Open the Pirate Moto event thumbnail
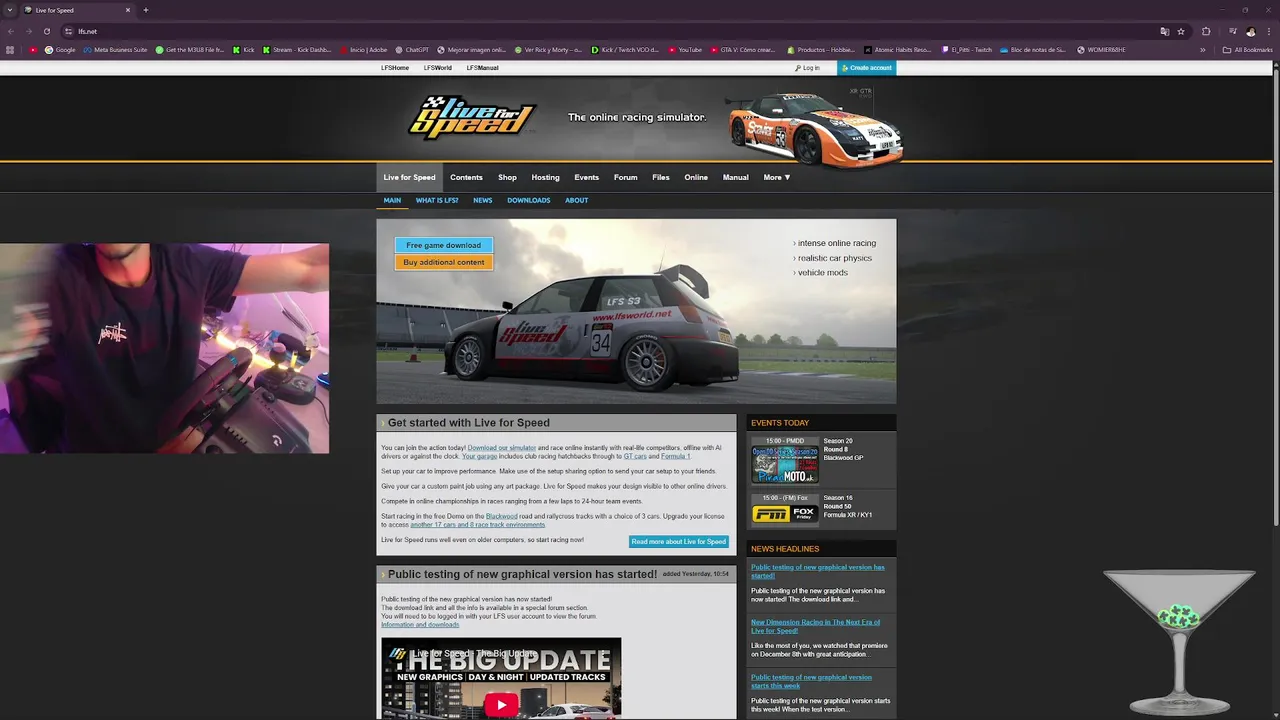The image size is (1280, 720). (785, 465)
